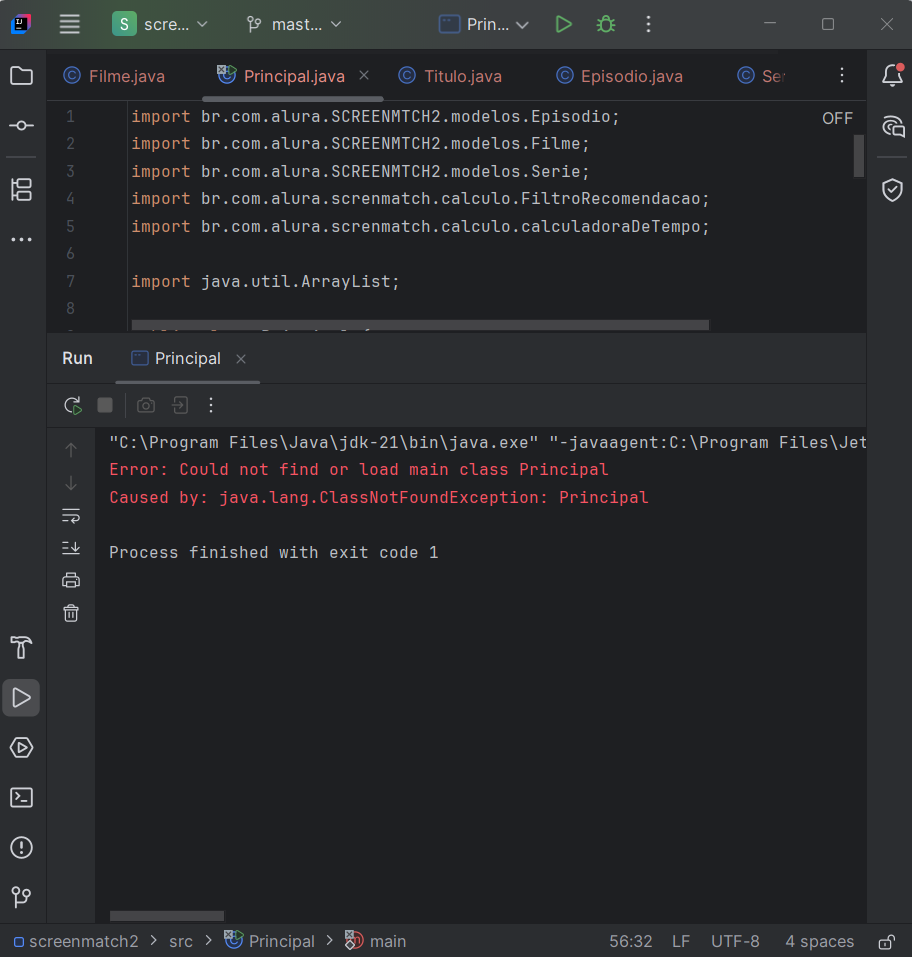Open more actions in the title bar
Viewport: 912px width, 957px height.
point(648,24)
